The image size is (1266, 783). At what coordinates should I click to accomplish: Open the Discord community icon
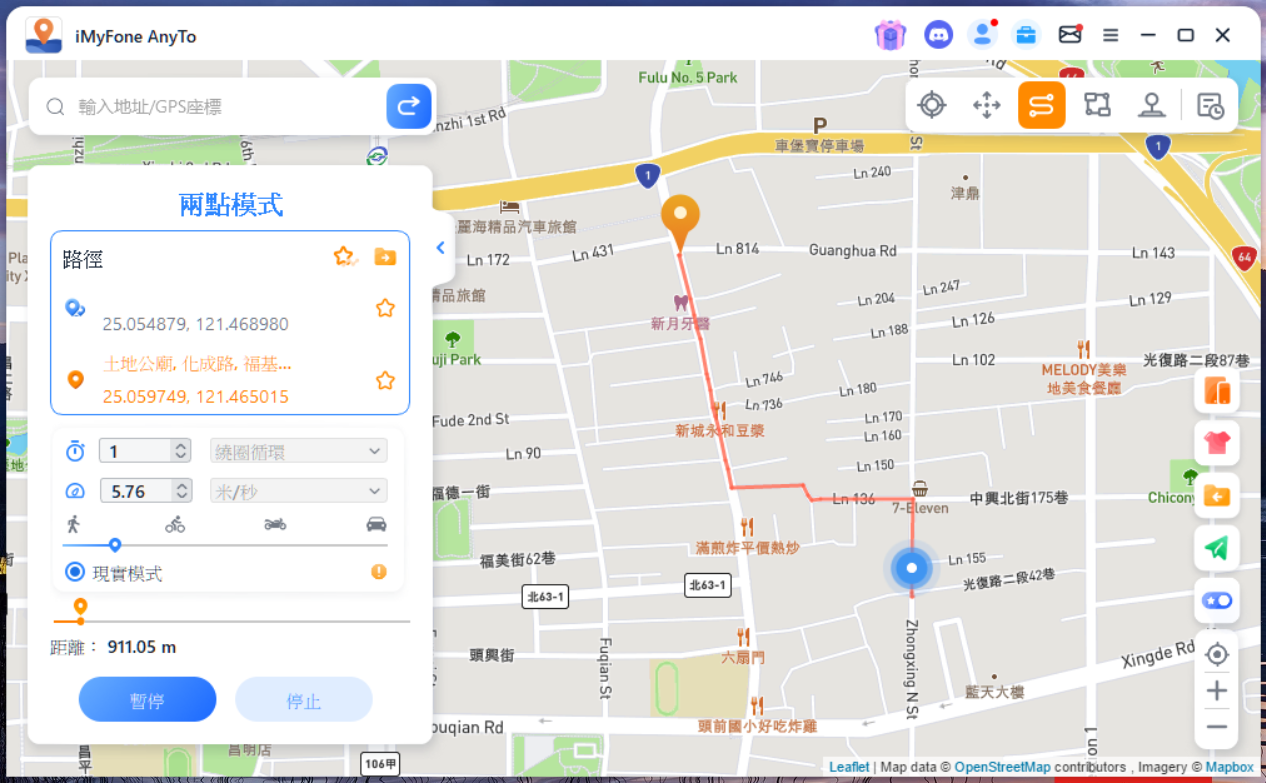pyautogui.click(x=938, y=35)
